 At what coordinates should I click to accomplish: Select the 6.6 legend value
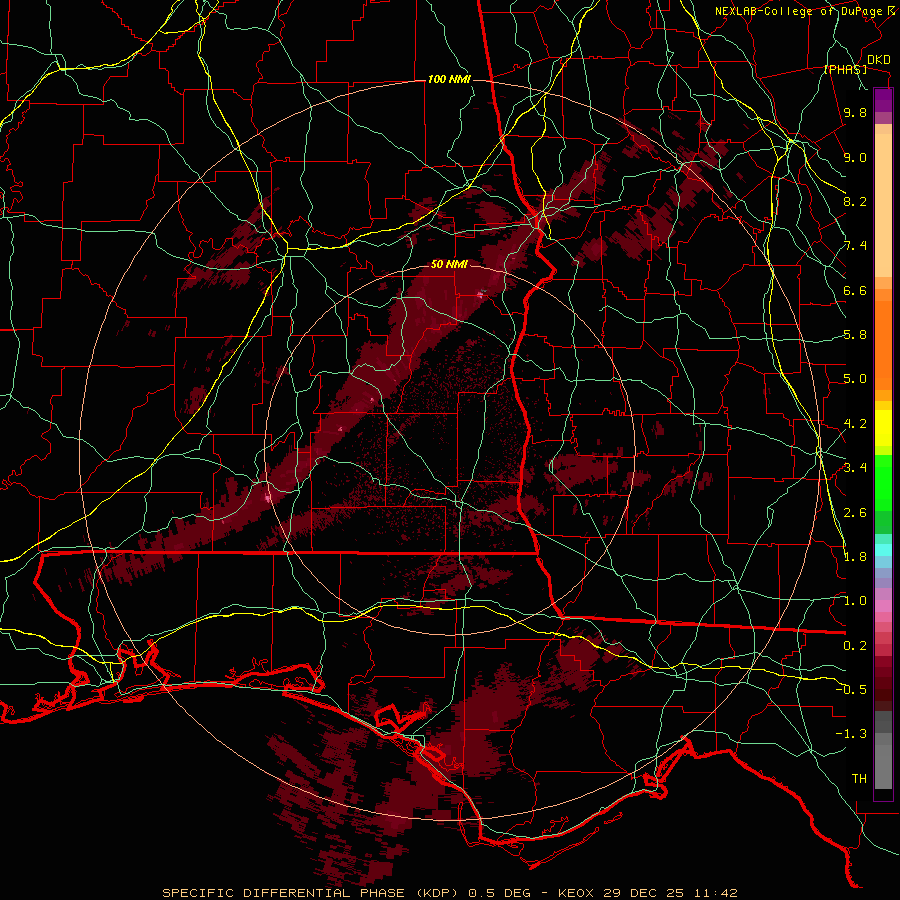coord(855,290)
